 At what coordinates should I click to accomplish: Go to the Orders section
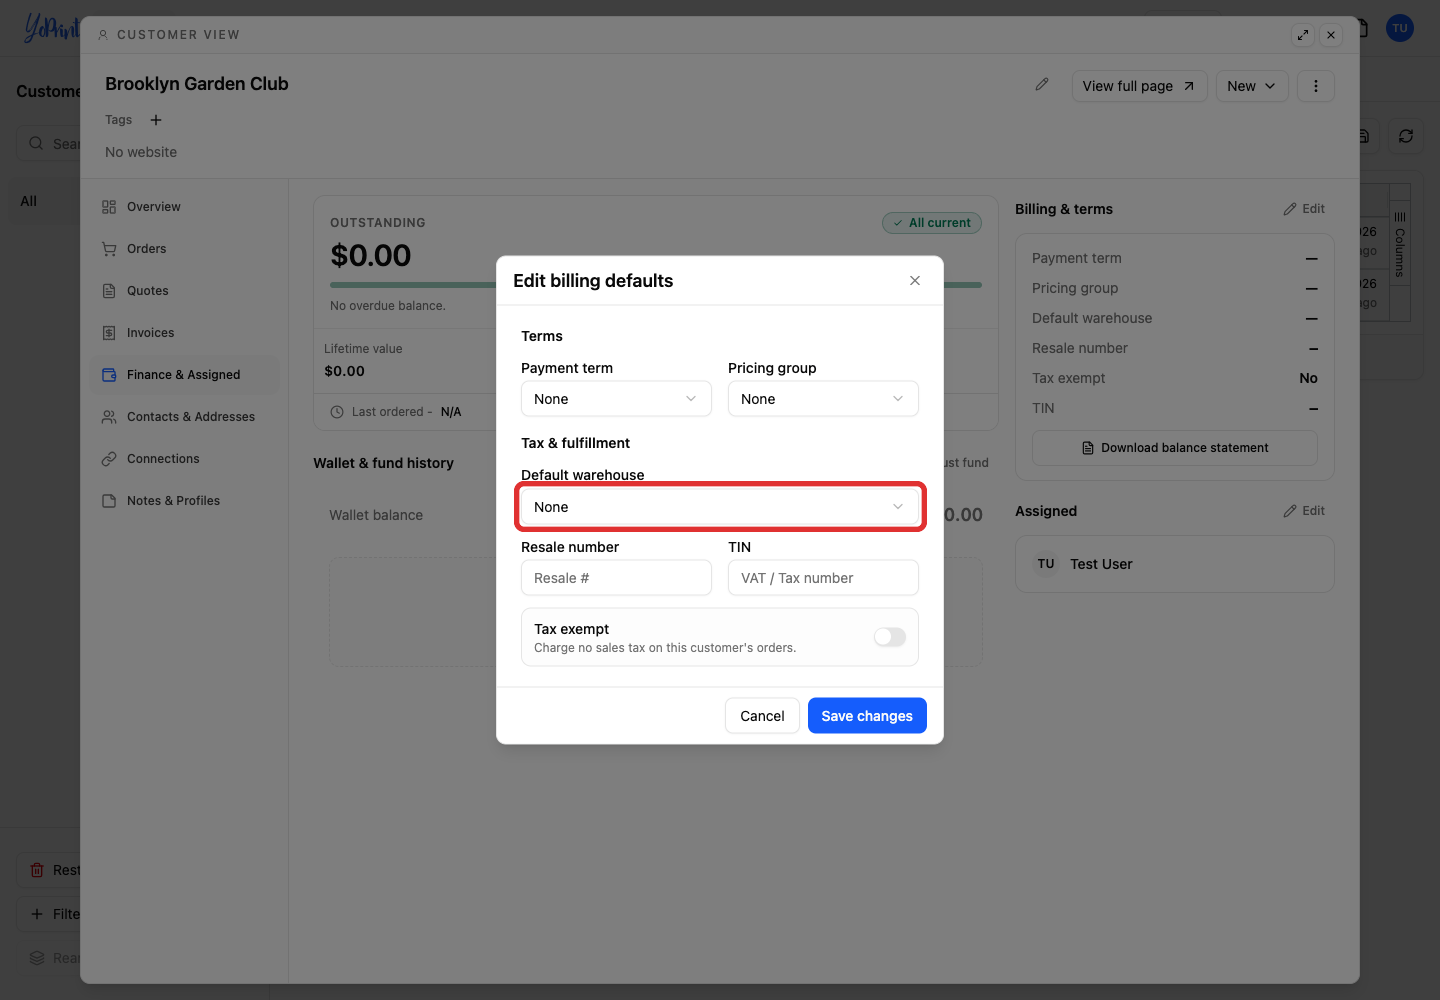point(184,249)
